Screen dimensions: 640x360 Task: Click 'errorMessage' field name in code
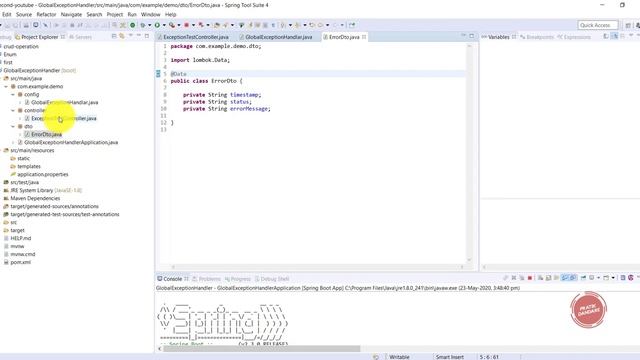249,109
